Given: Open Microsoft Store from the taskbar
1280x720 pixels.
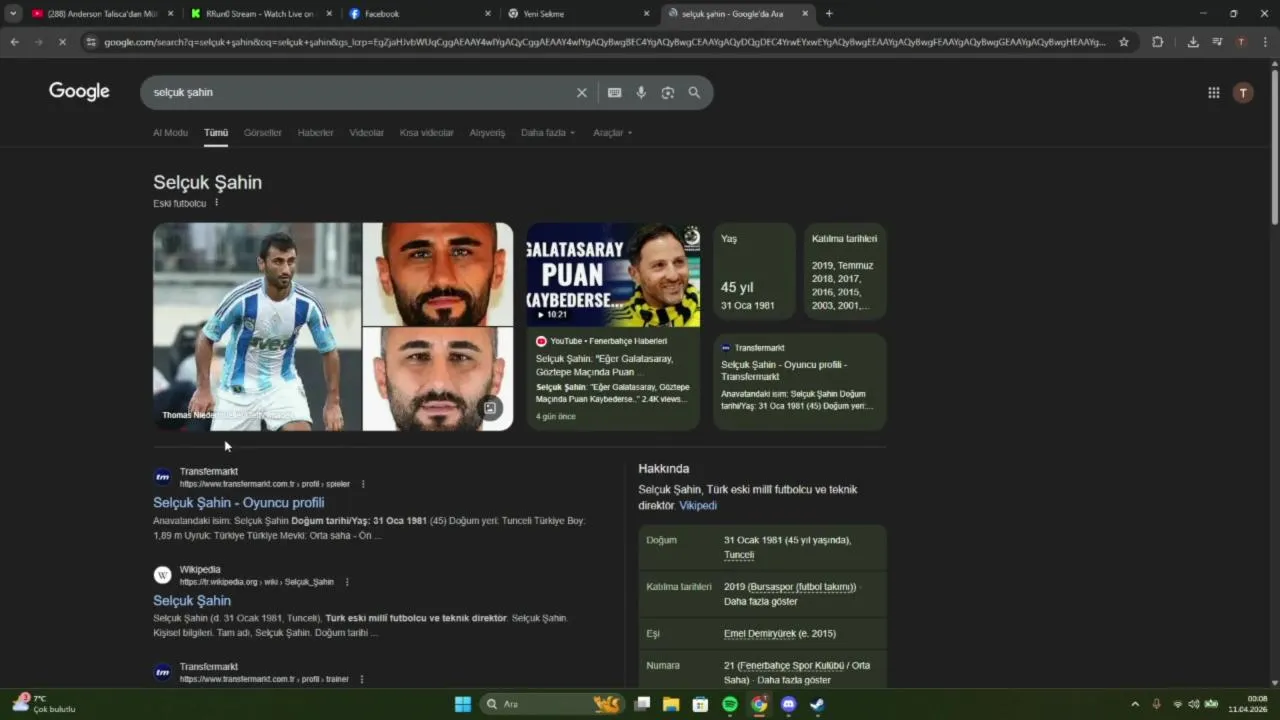Looking at the screenshot, I should 700,704.
